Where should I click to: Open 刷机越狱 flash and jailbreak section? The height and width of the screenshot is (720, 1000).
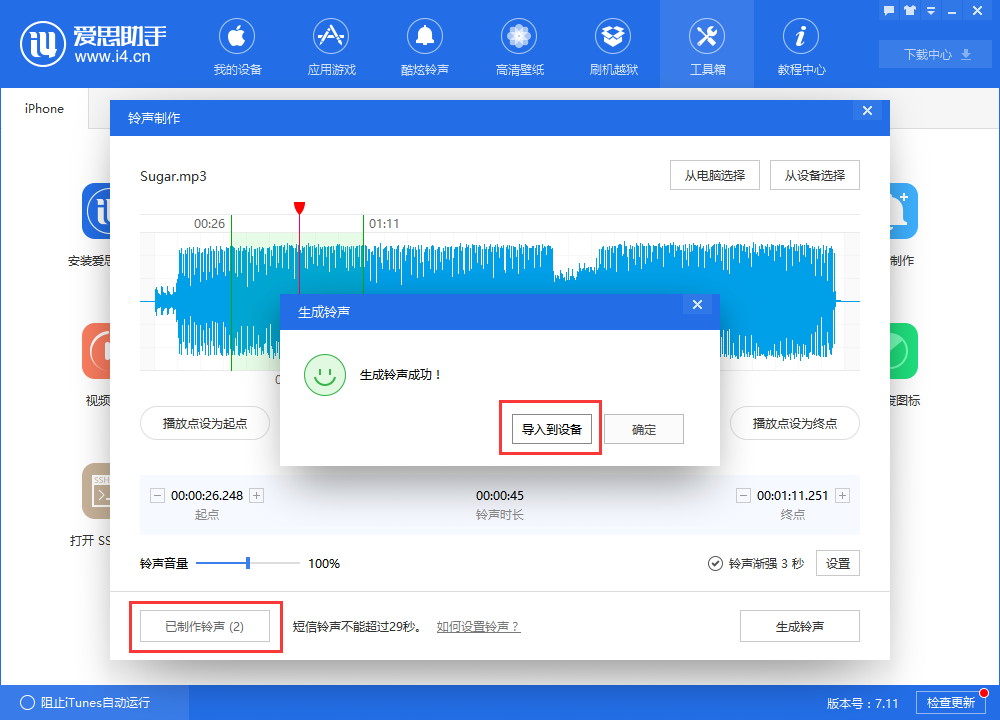tap(613, 47)
